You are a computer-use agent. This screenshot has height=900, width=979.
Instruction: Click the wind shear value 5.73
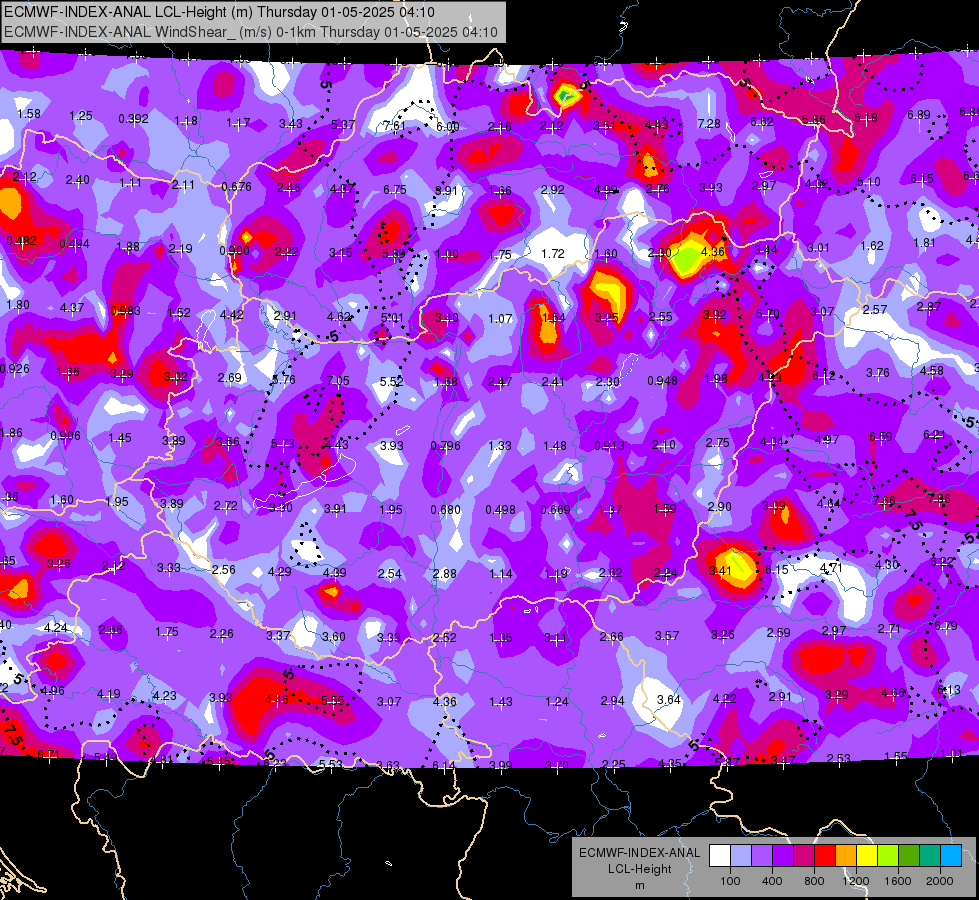pos(283,443)
